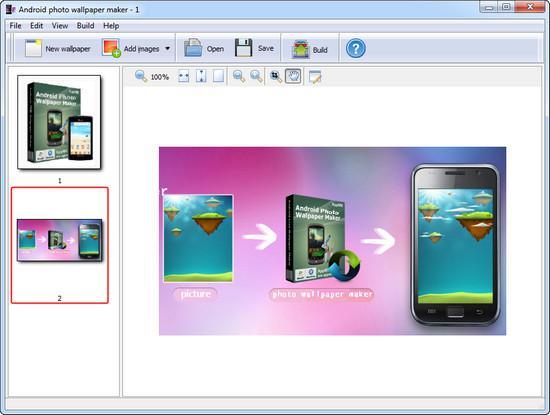The image size is (550, 415).
Task: Open help with the blue question mark
Action: pyautogui.click(x=356, y=48)
